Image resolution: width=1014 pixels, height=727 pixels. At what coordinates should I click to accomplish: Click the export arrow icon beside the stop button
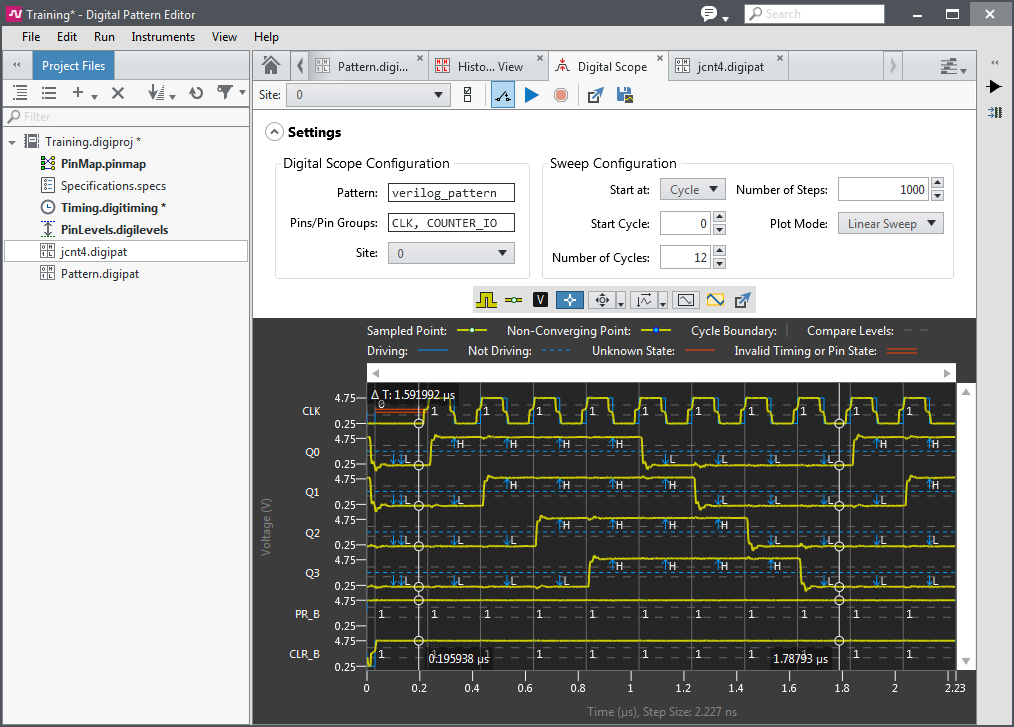[x=595, y=95]
